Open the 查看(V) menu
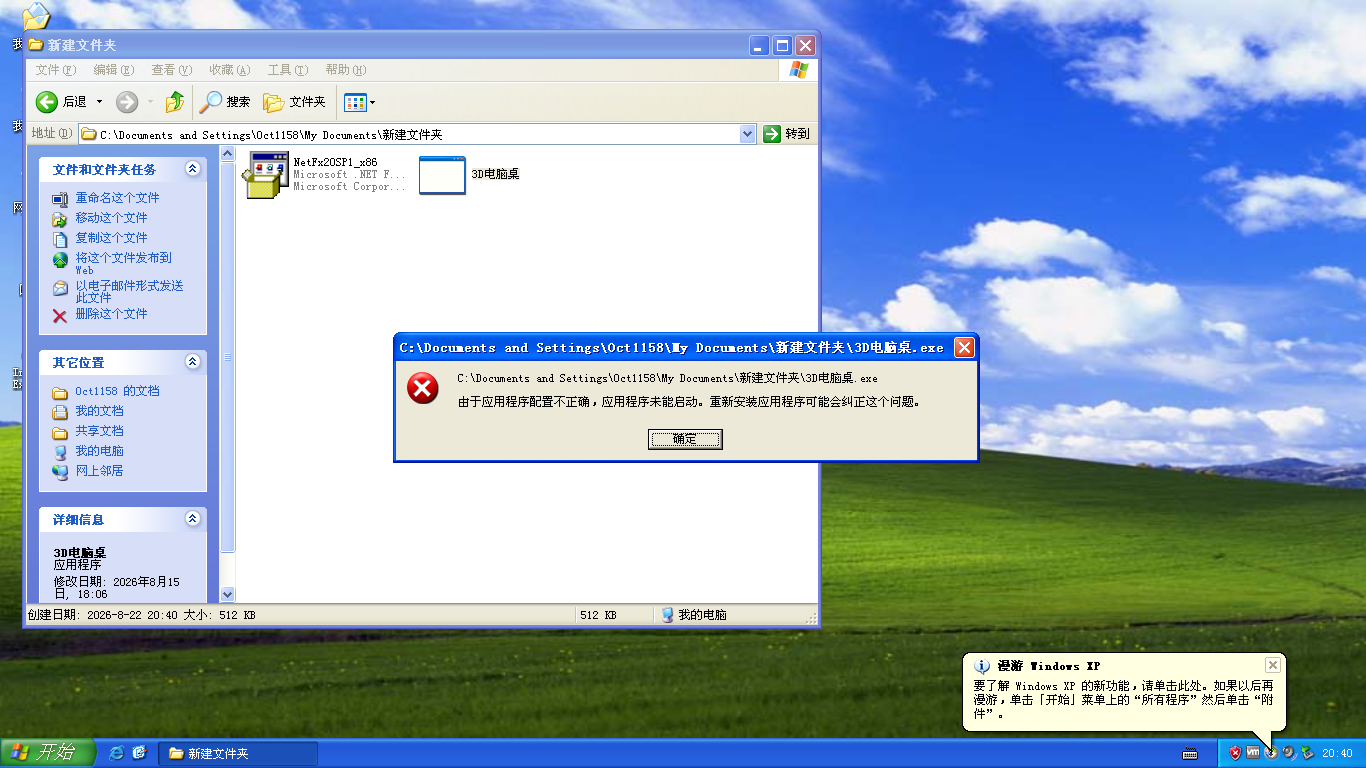 [171, 70]
